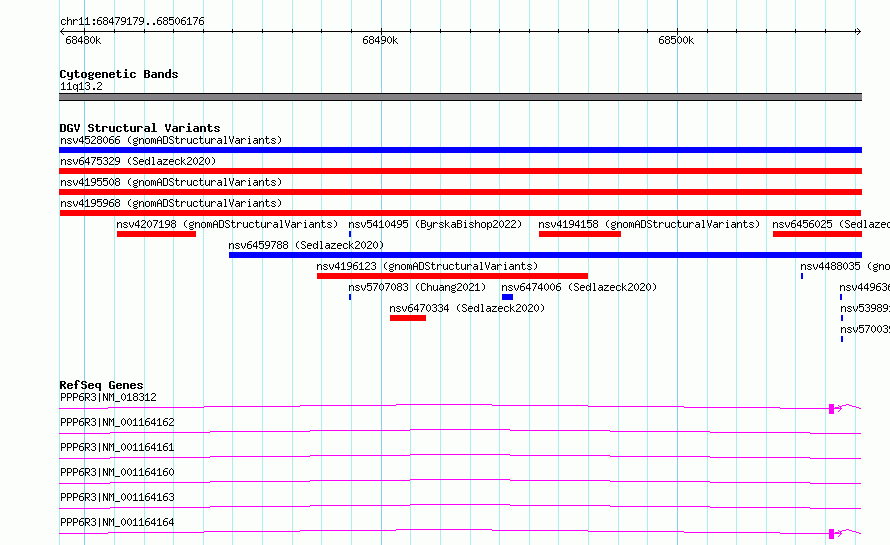This screenshot has width=890, height=545.
Task: Click the small blue marker under nsv5707083
Action: 350,297
